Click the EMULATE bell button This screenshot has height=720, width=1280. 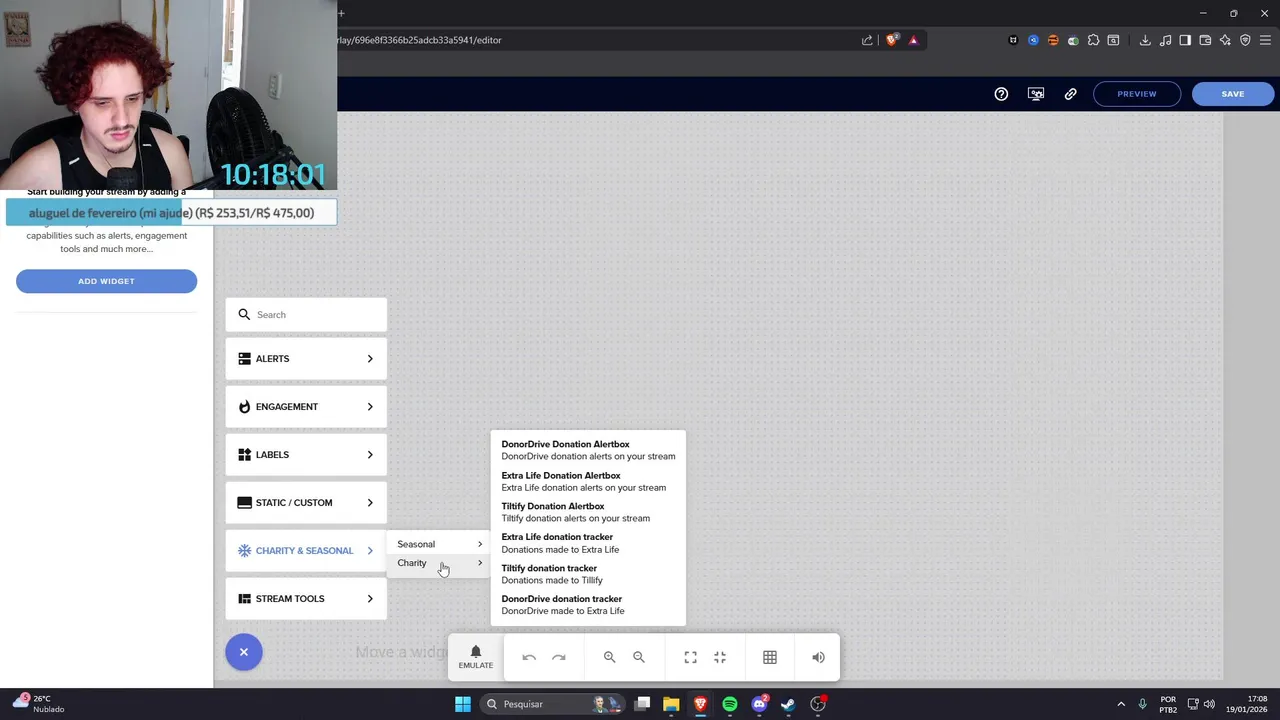[x=476, y=657]
